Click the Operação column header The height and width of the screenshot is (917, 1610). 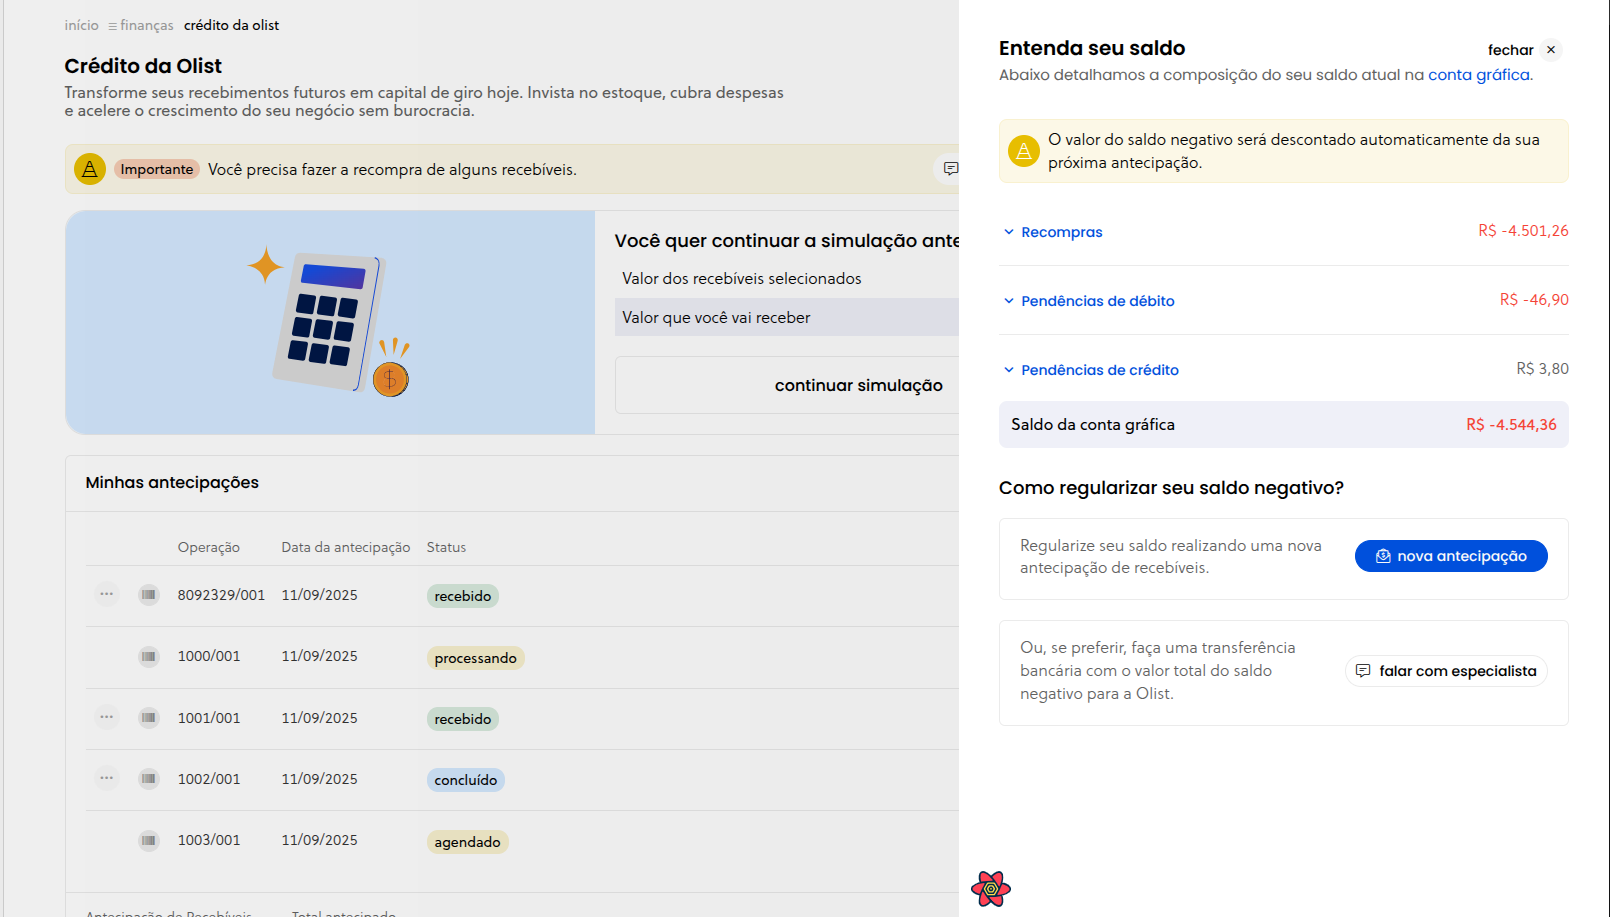coord(209,547)
